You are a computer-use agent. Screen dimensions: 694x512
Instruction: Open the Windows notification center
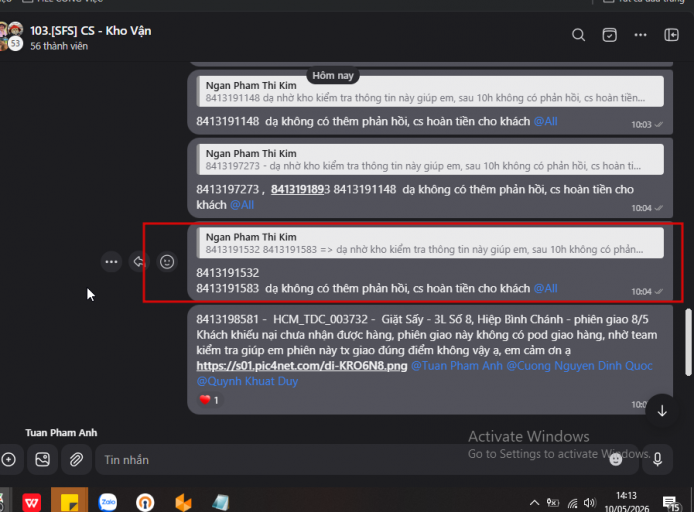(x=670, y=503)
